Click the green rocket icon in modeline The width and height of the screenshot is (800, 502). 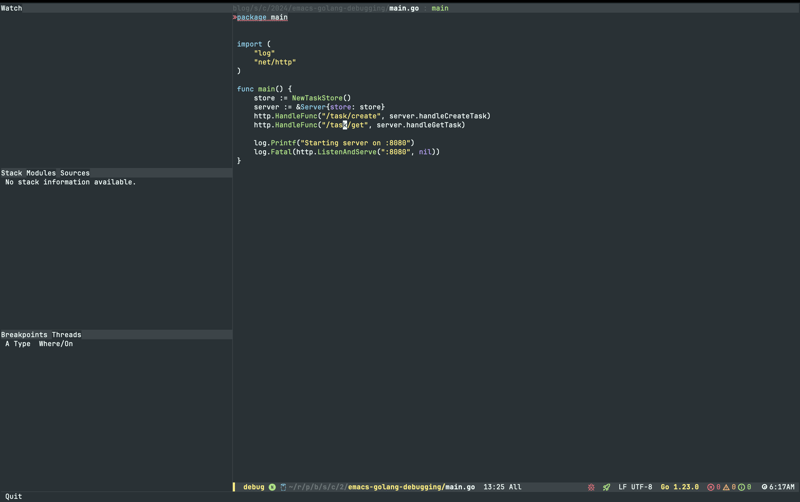(x=606, y=487)
